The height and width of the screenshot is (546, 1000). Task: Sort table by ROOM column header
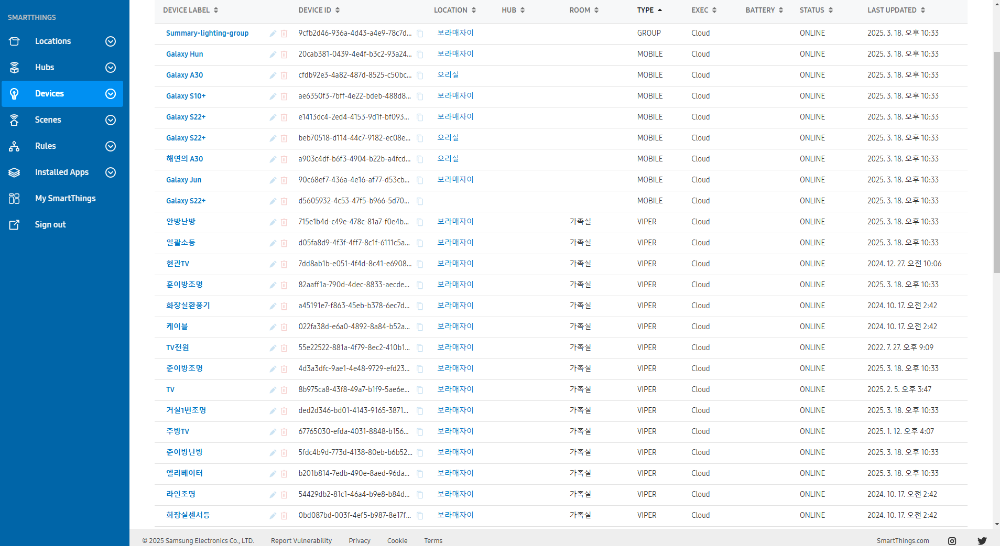(x=584, y=10)
